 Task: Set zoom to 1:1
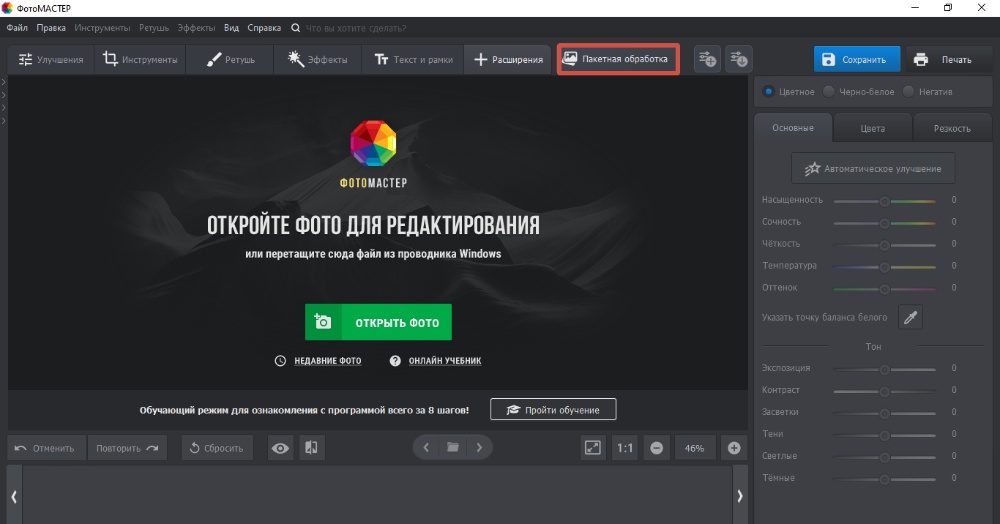[x=625, y=448]
